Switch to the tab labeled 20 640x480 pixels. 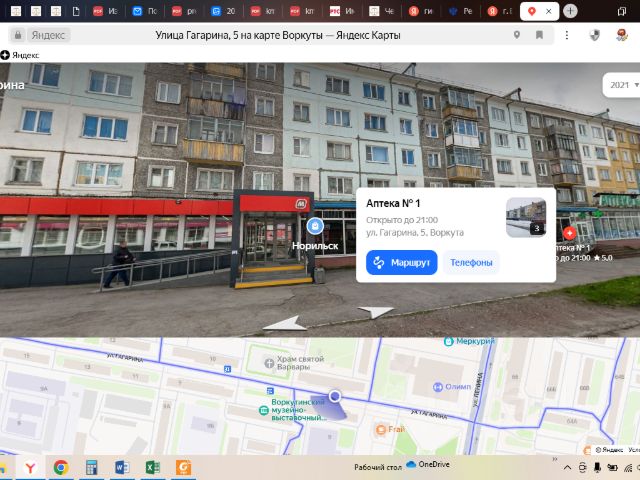224,11
